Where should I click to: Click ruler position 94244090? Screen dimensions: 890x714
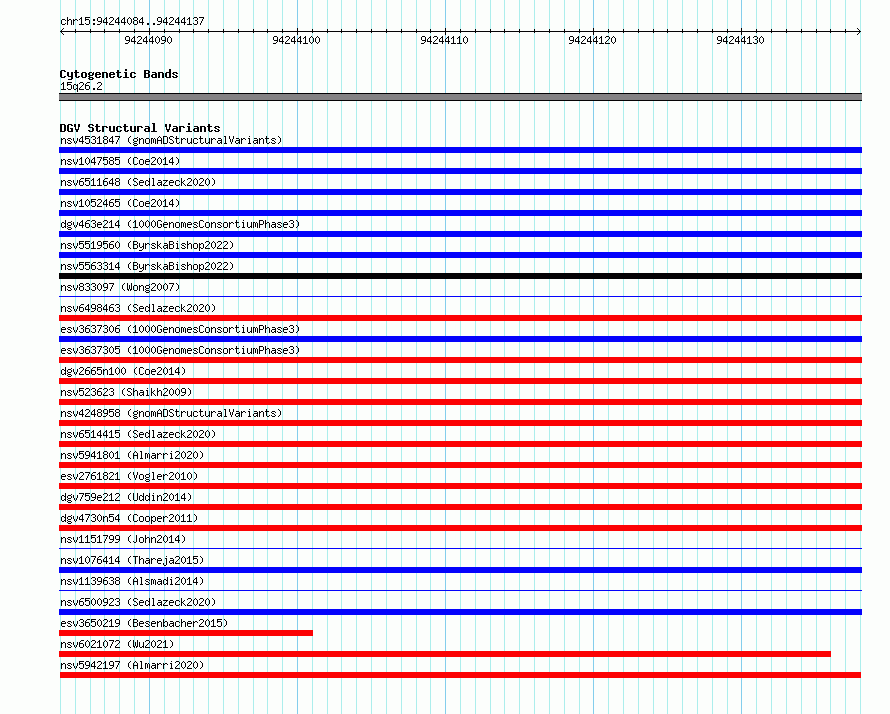(x=148, y=40)
